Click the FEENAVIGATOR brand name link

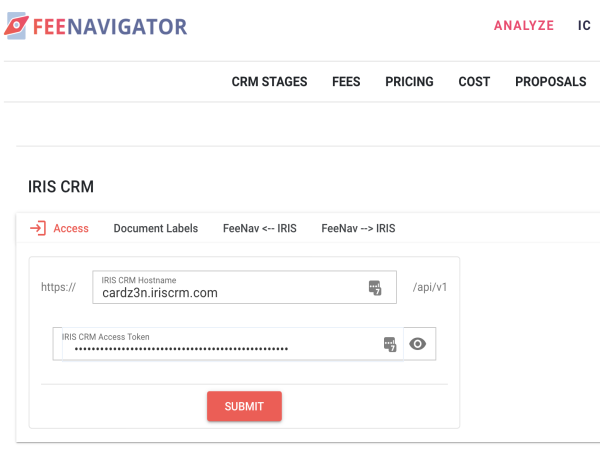110,27
